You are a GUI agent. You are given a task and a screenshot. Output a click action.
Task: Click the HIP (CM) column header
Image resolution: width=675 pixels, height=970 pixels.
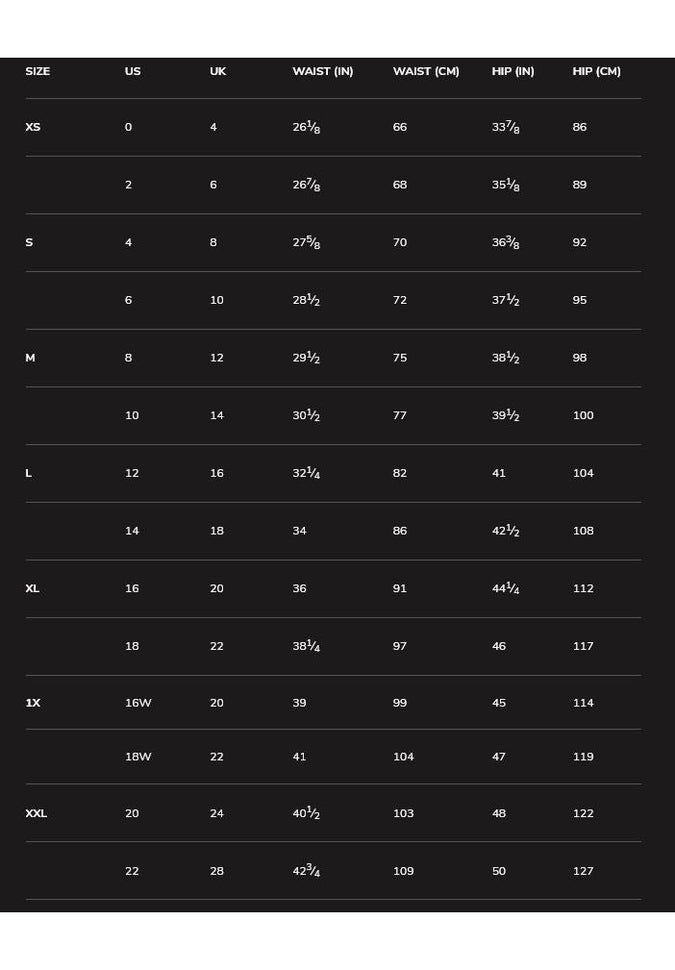click(x=596, y=72)
